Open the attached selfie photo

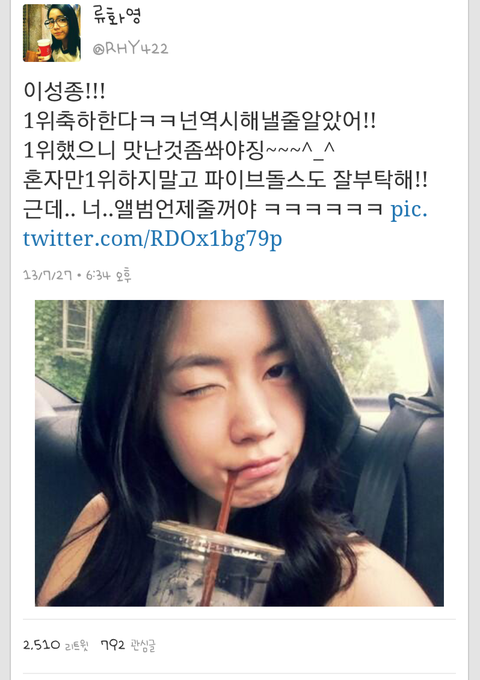(x=239, y=453)
